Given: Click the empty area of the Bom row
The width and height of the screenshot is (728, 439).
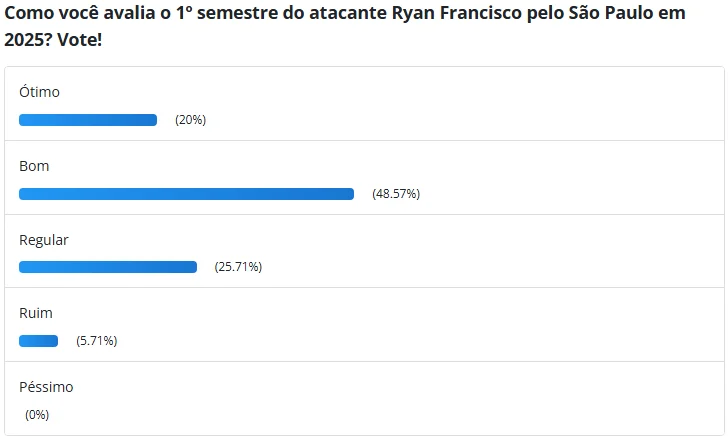Looking at the screenshot, I should pos(571,178).
